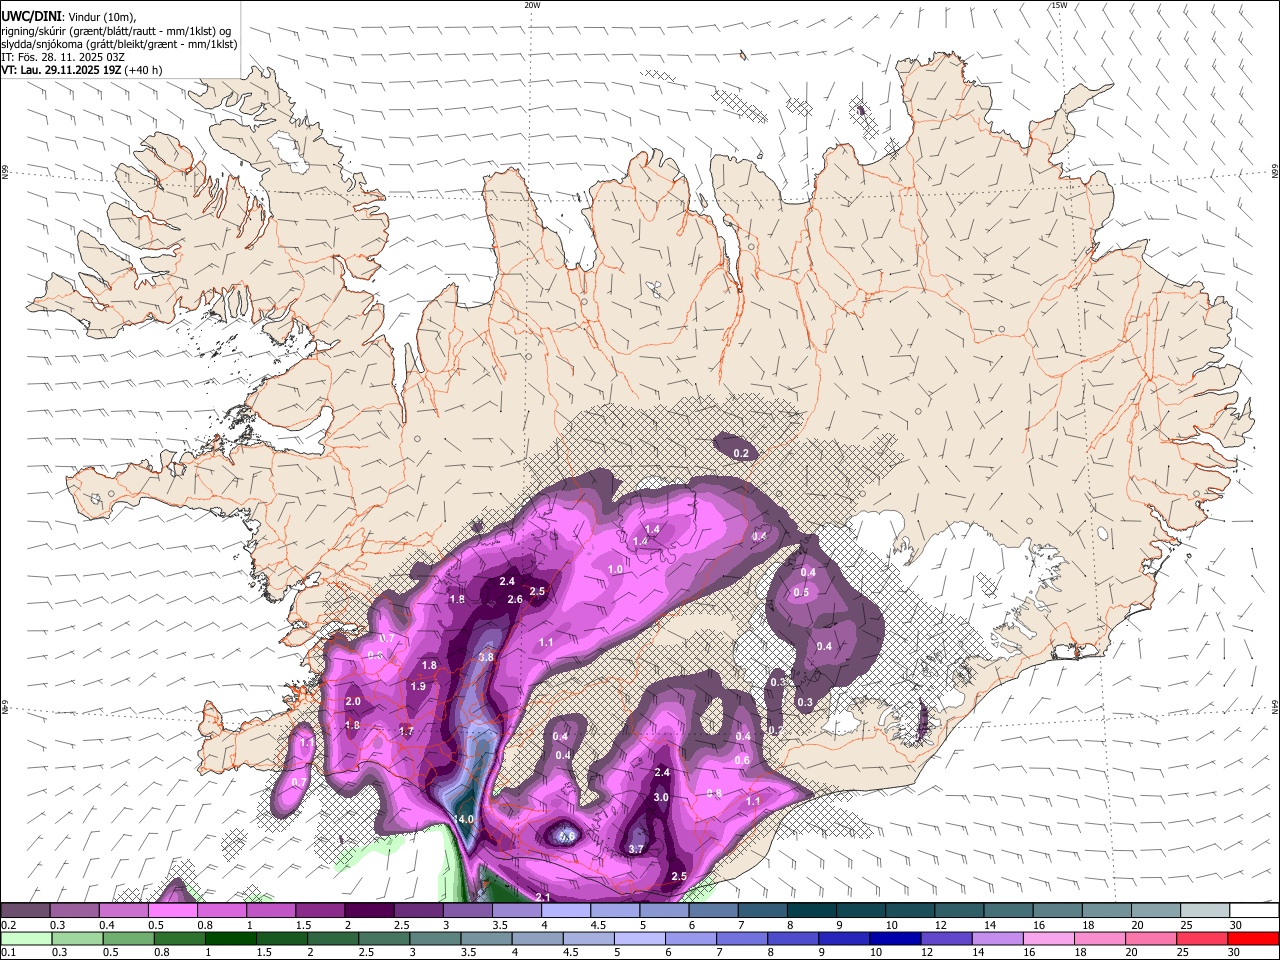The image size is (1280, 960).
Task: Select the pale green 0.1 swatch in the rain legend
Action: [x=26, y=939]
